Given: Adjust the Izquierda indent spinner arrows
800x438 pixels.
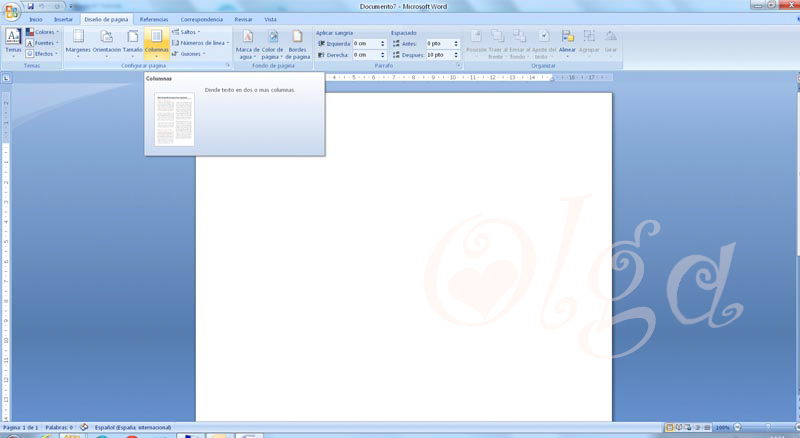Looking at the screenshot, I should (383, 44).
